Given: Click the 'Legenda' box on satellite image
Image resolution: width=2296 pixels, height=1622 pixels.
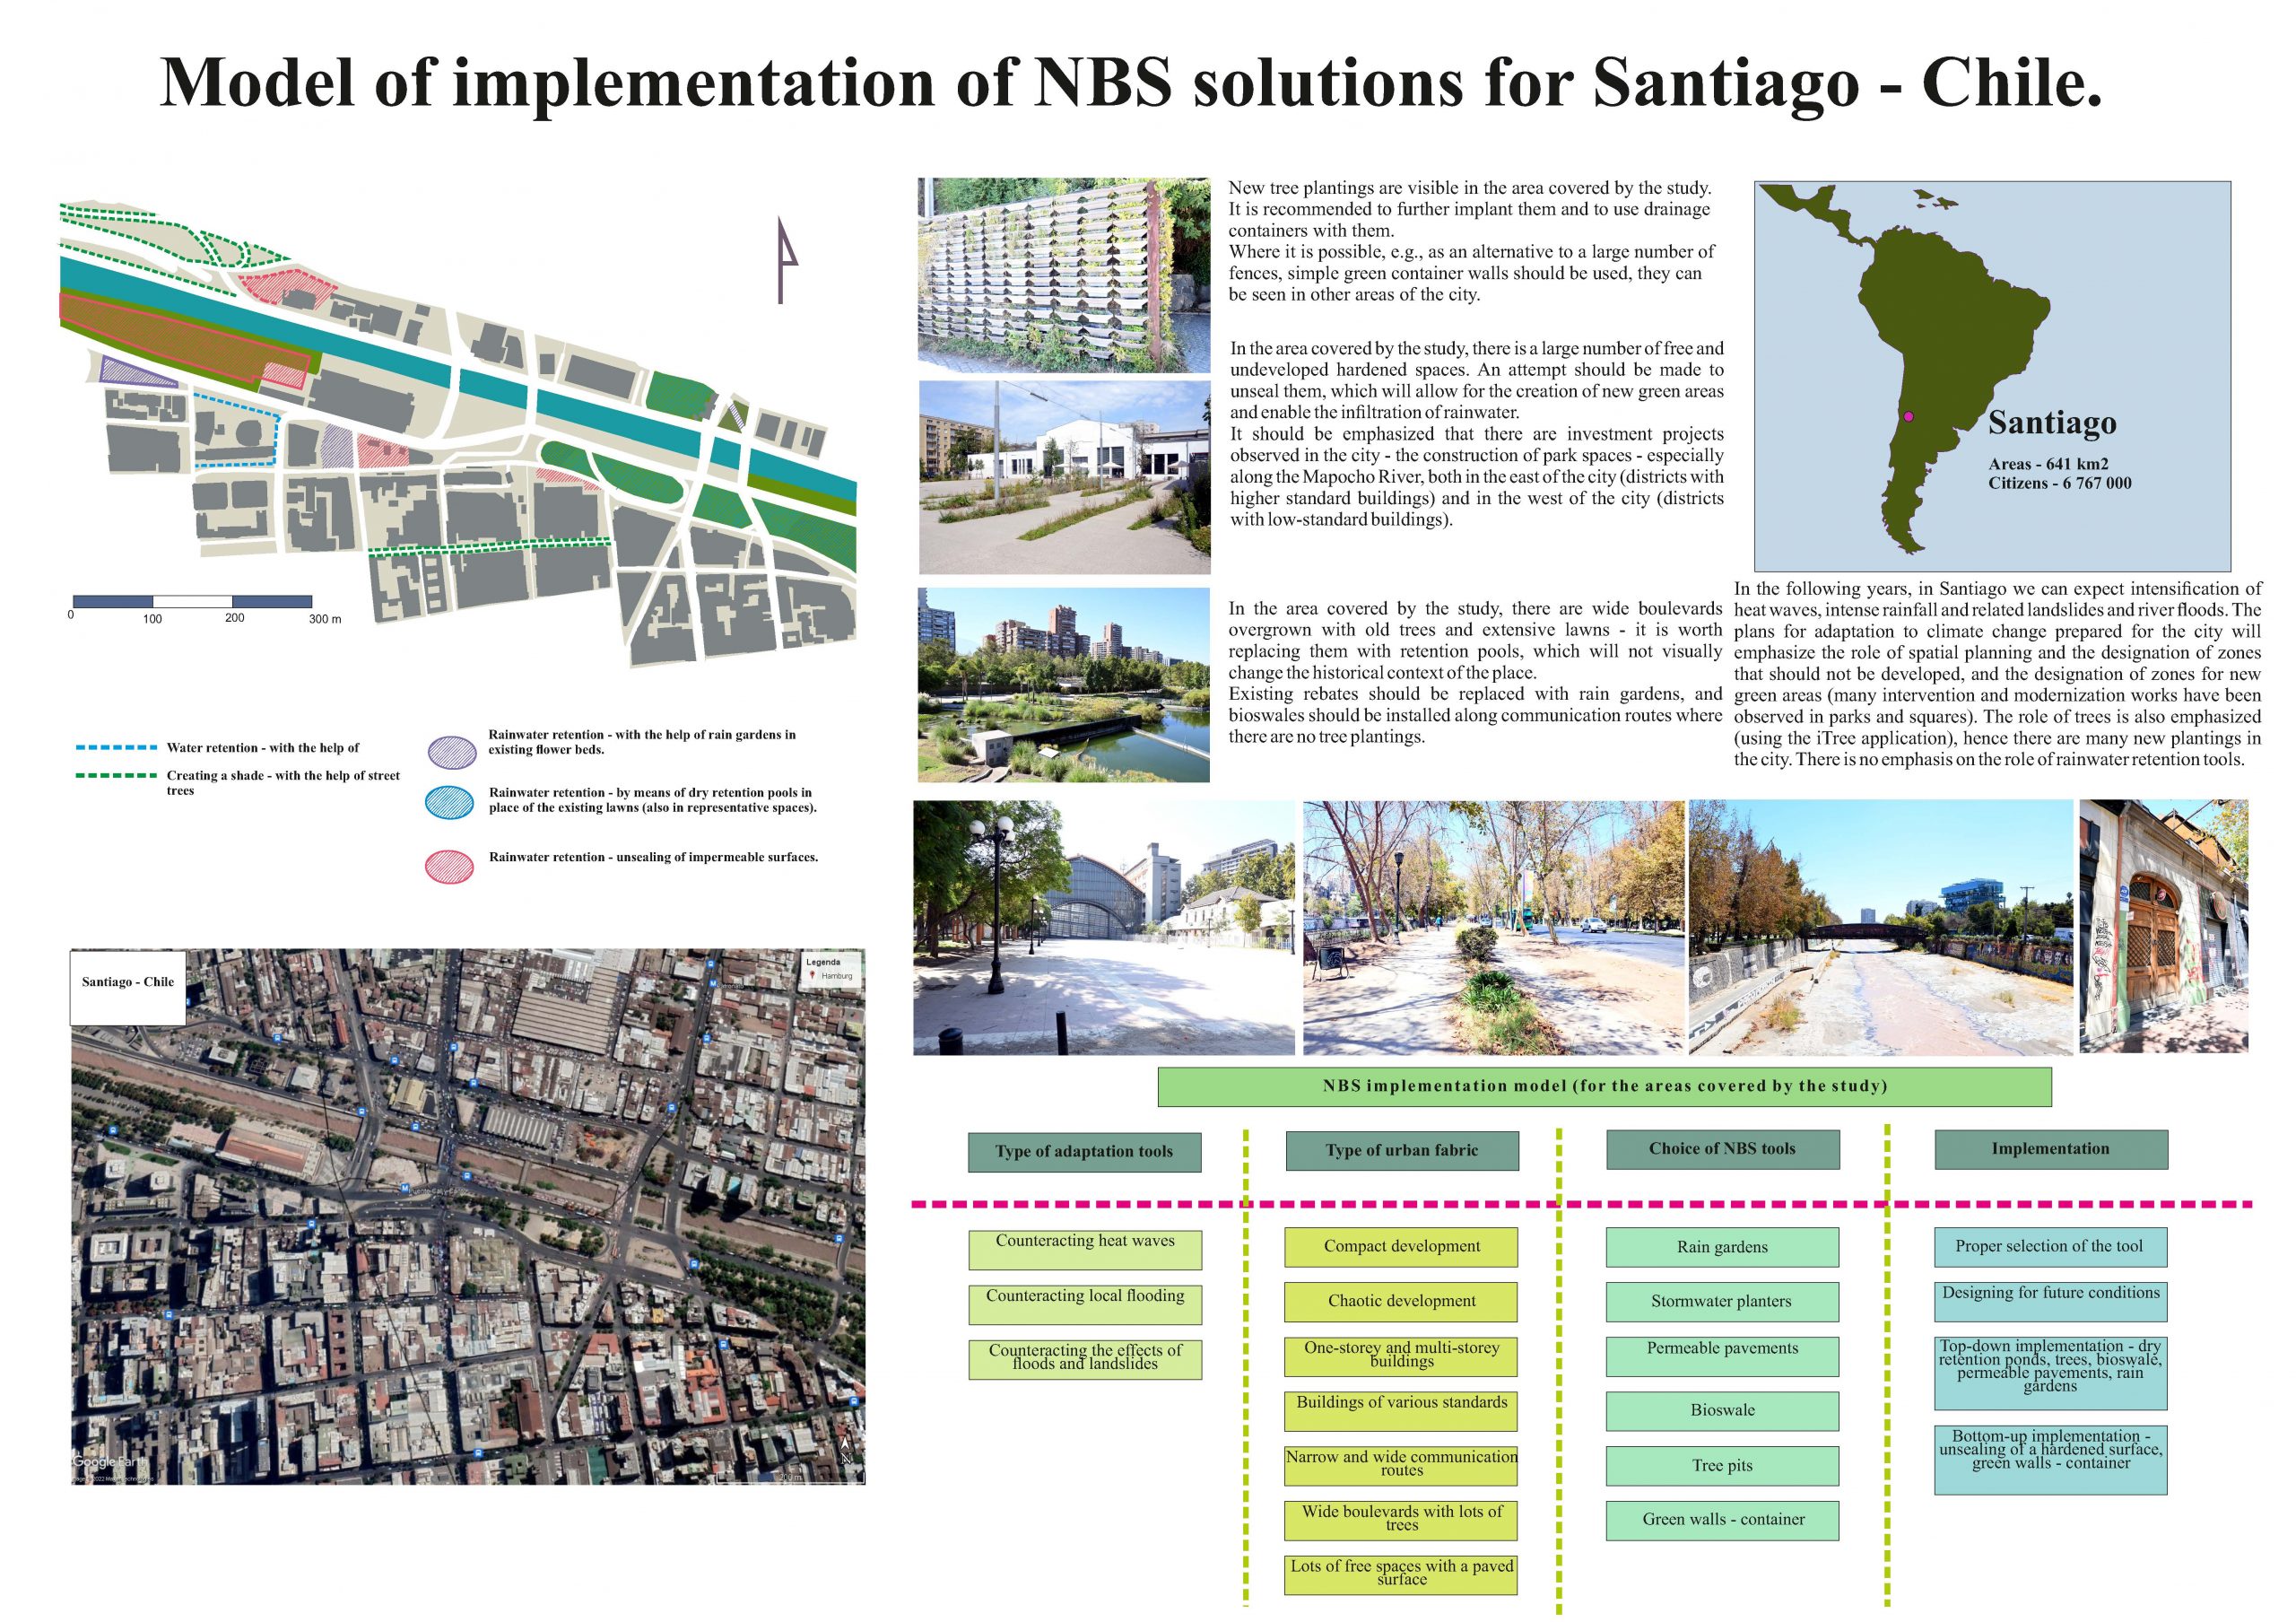Looking at the screenshot, I should point(832,970).
